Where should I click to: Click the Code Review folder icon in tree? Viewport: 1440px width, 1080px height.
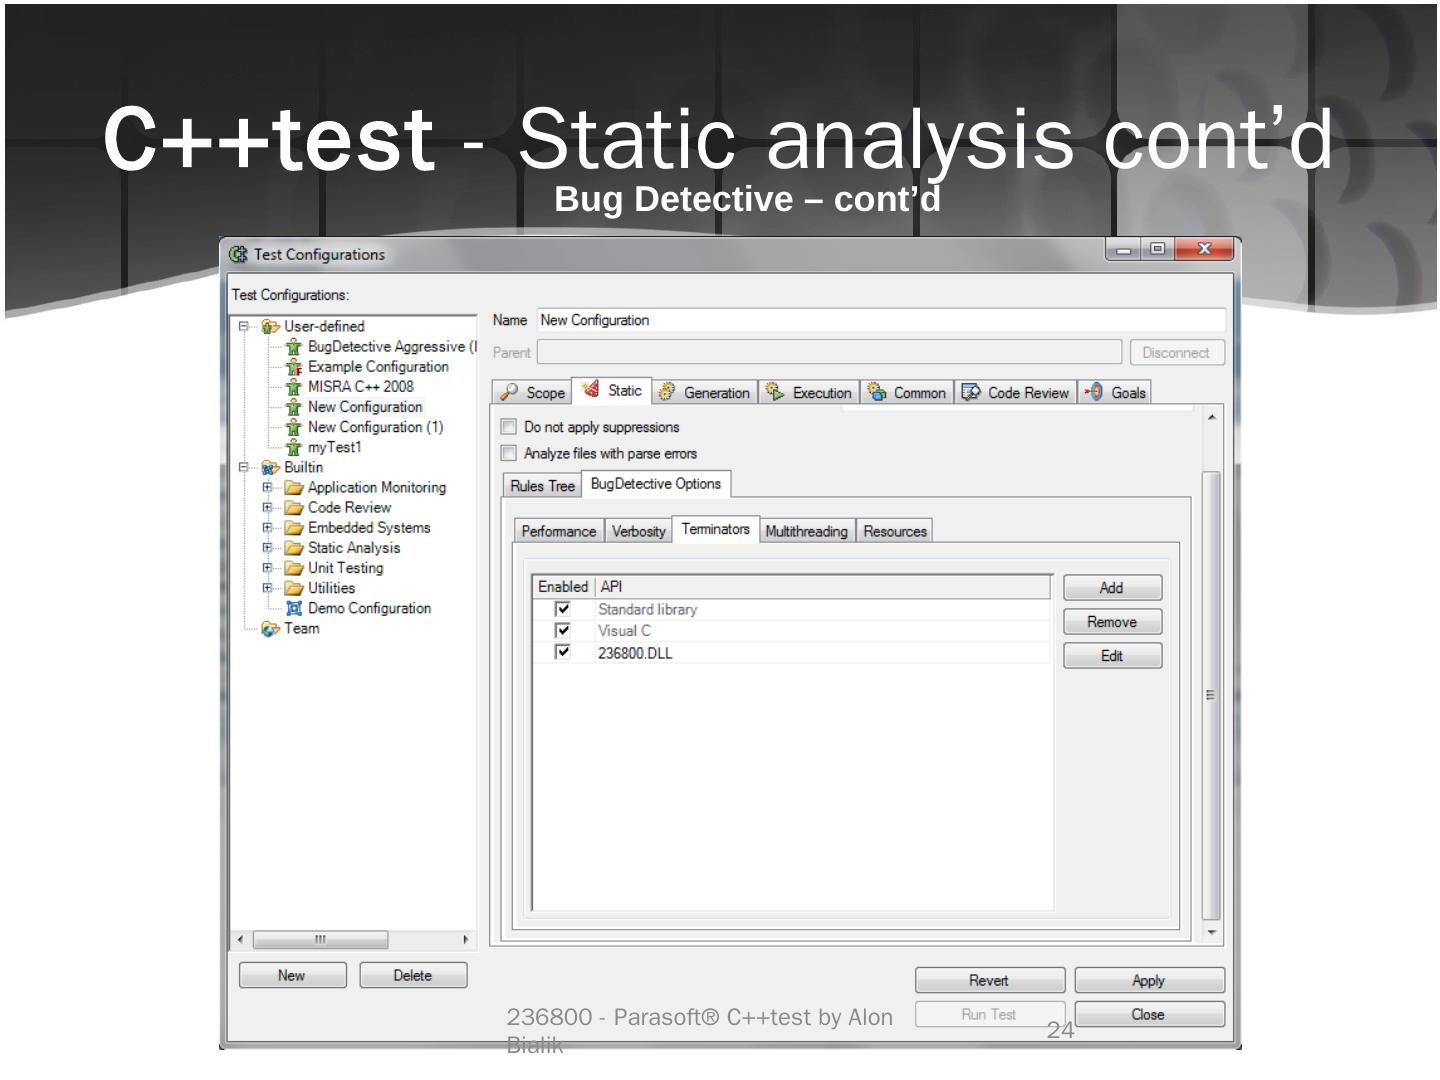click(x=294, y=508)
